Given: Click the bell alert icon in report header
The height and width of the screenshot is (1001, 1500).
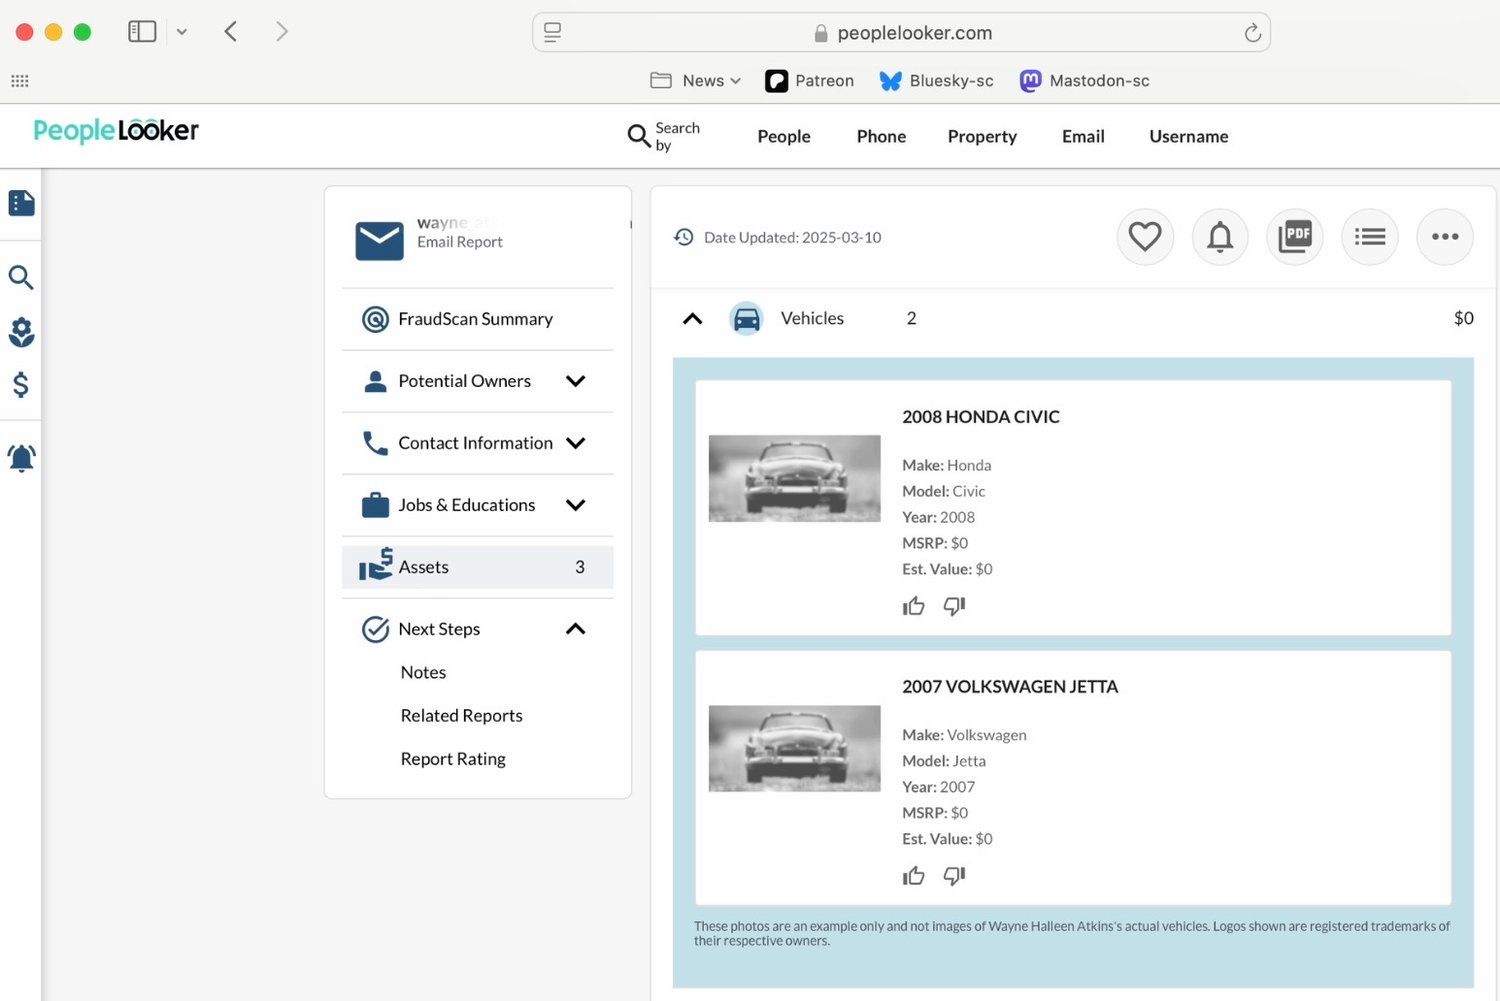Looking at the screenshot, I should coord(1220,237).
